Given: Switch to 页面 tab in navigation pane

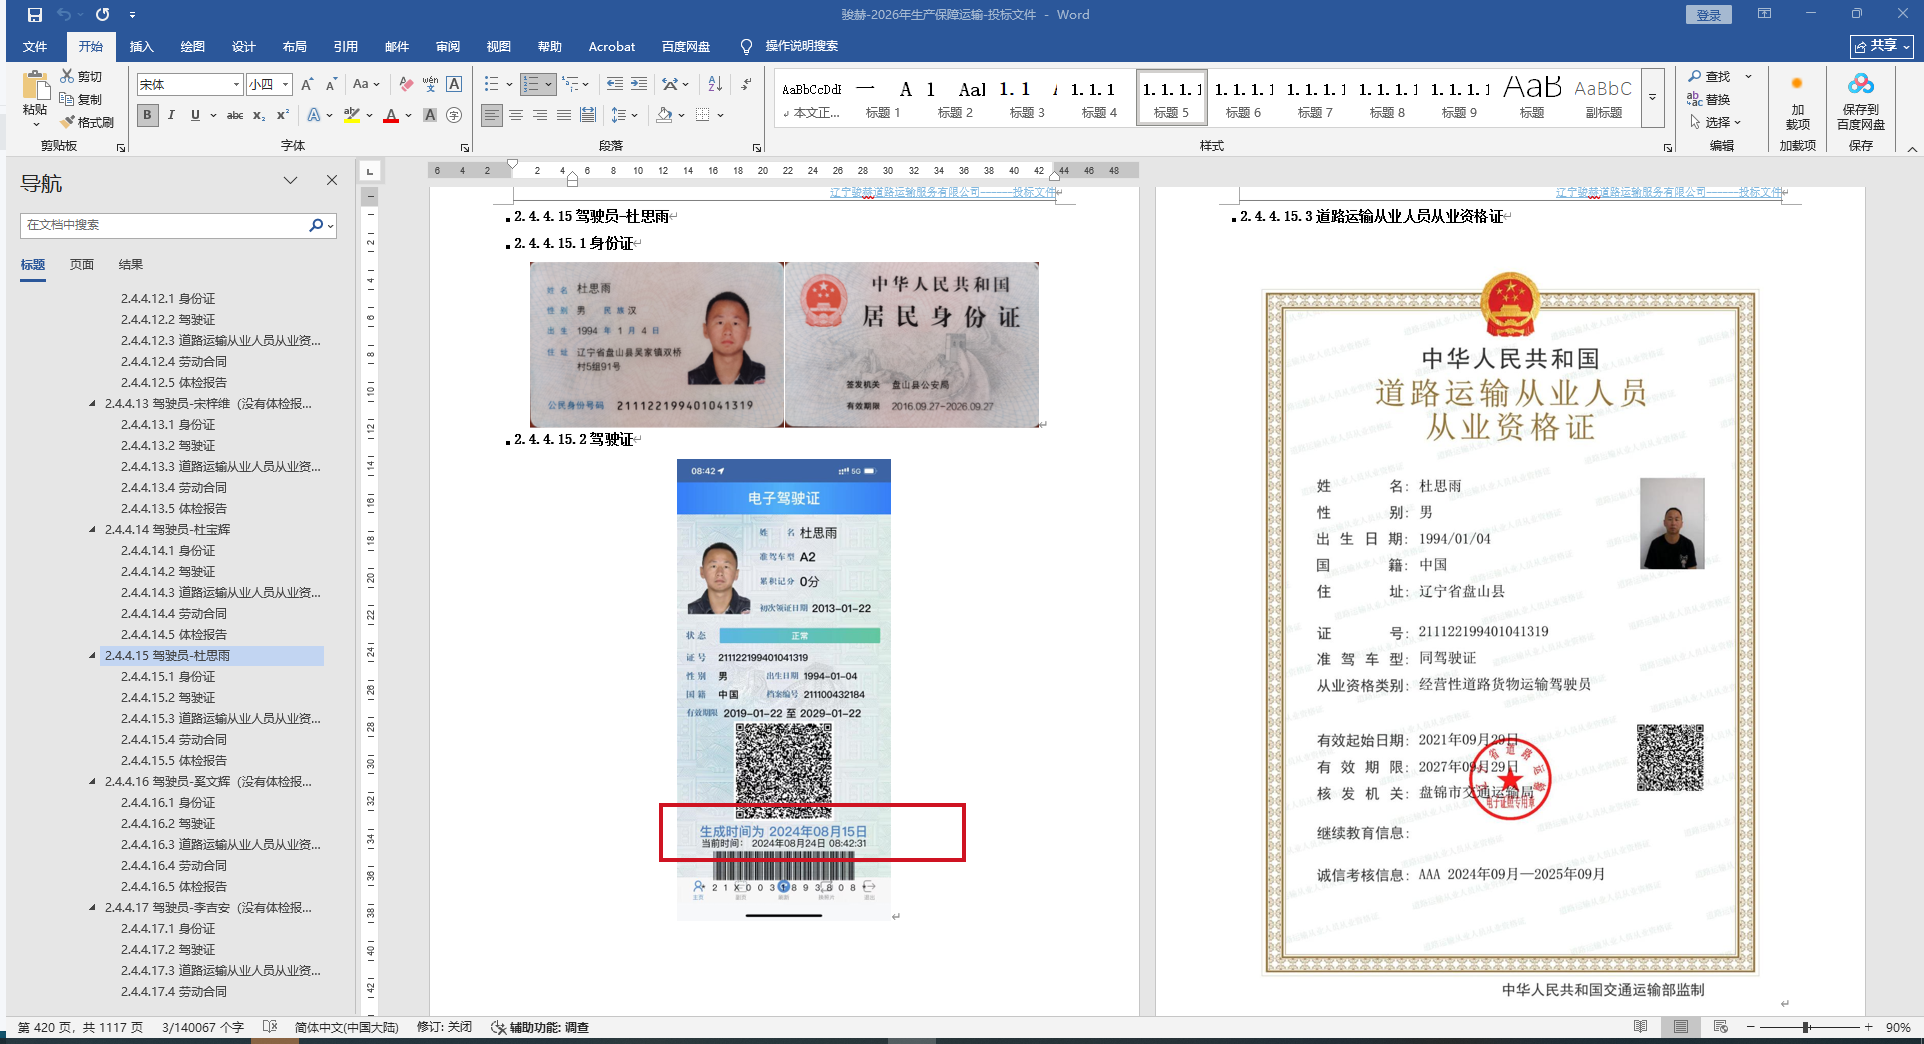Looking at the screenshot, I should pos(82,264).
